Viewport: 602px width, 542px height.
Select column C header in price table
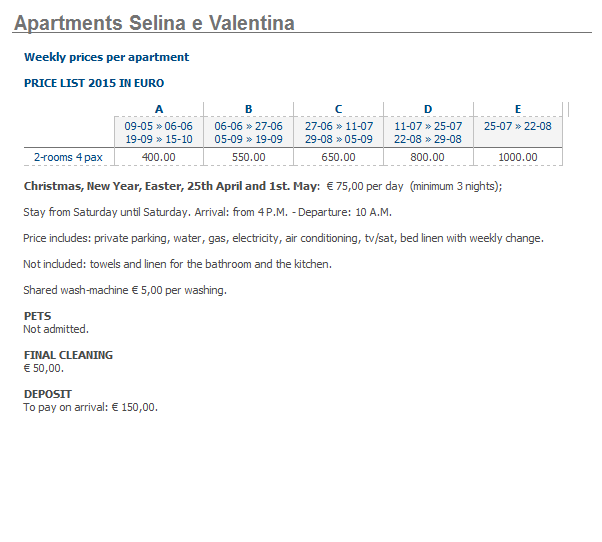point(338,109)
